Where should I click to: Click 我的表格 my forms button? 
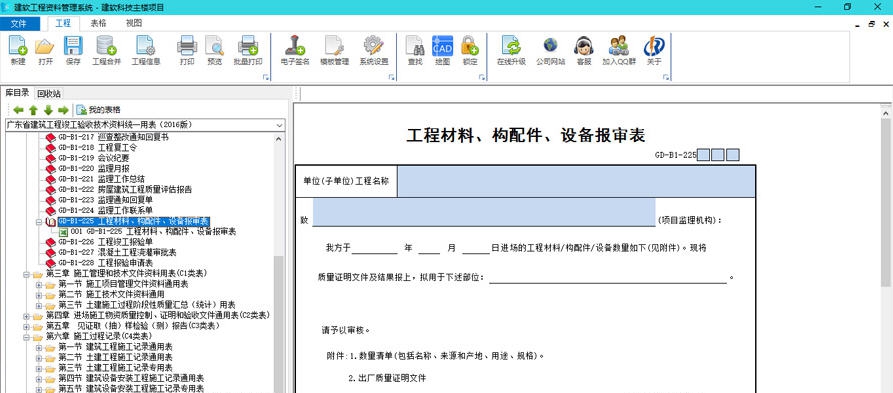click(x=99, y=110)
